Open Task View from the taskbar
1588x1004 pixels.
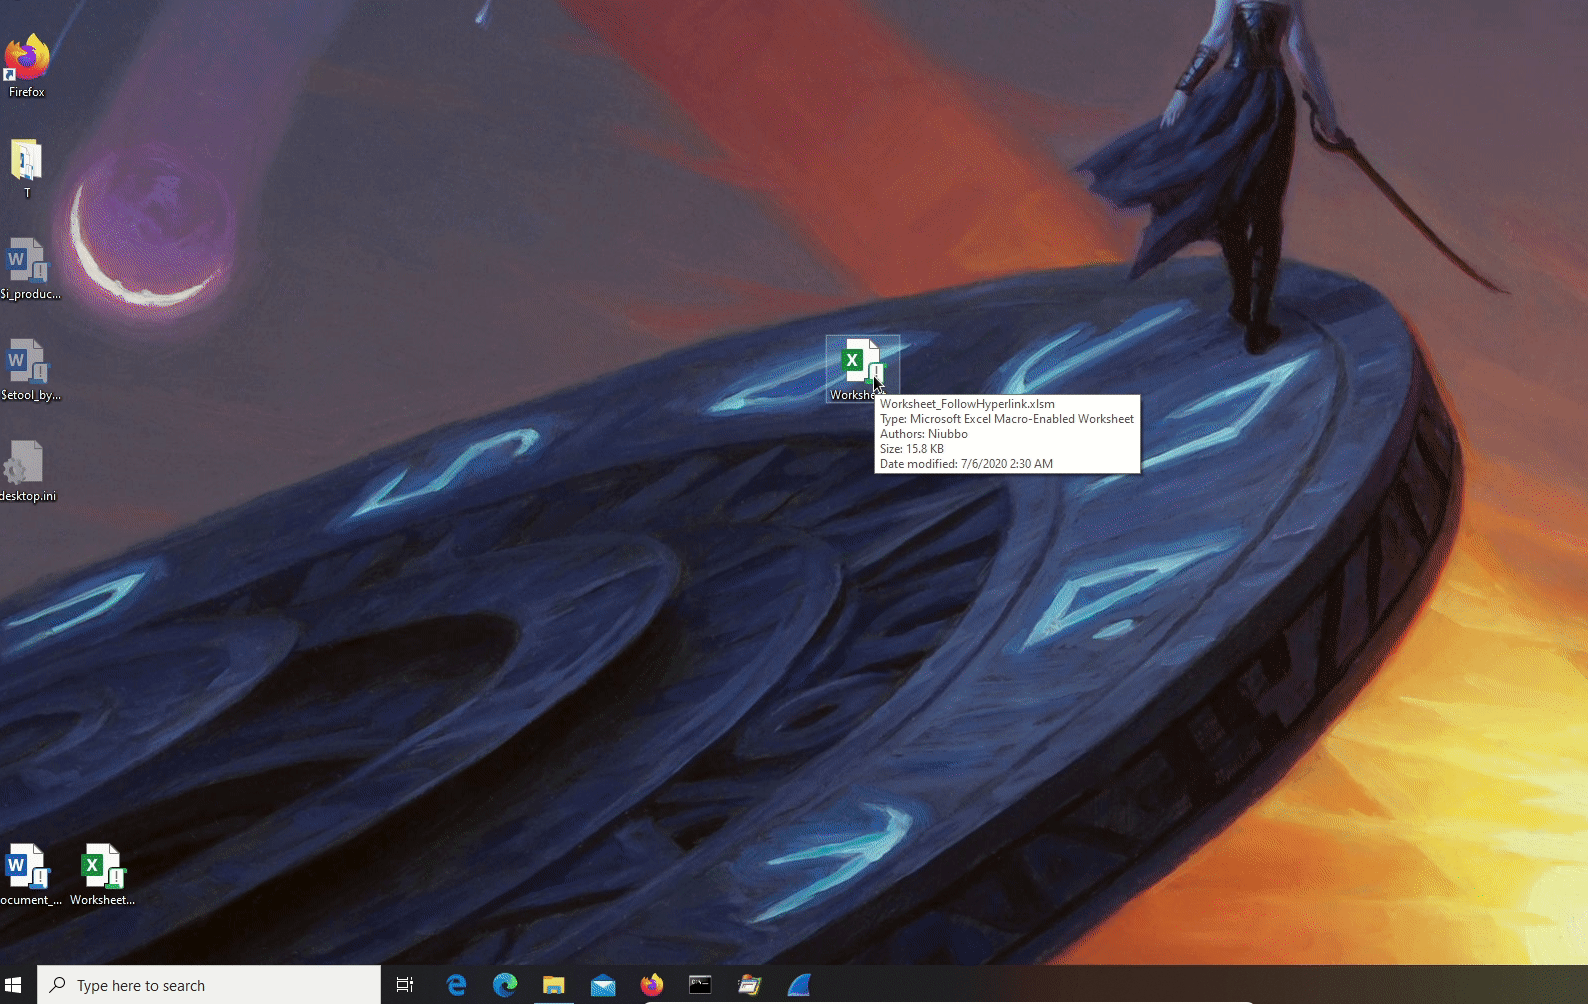(405, 985)
